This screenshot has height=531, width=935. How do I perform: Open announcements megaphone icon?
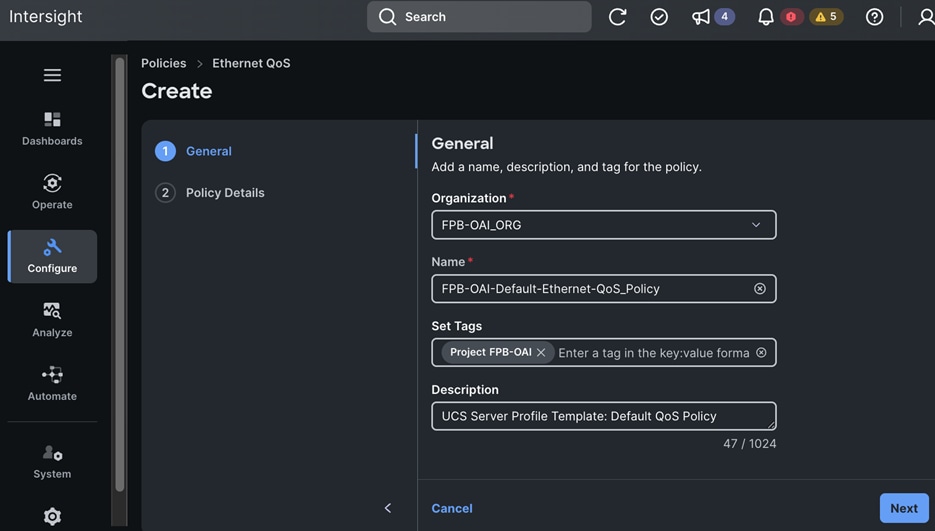701,17
